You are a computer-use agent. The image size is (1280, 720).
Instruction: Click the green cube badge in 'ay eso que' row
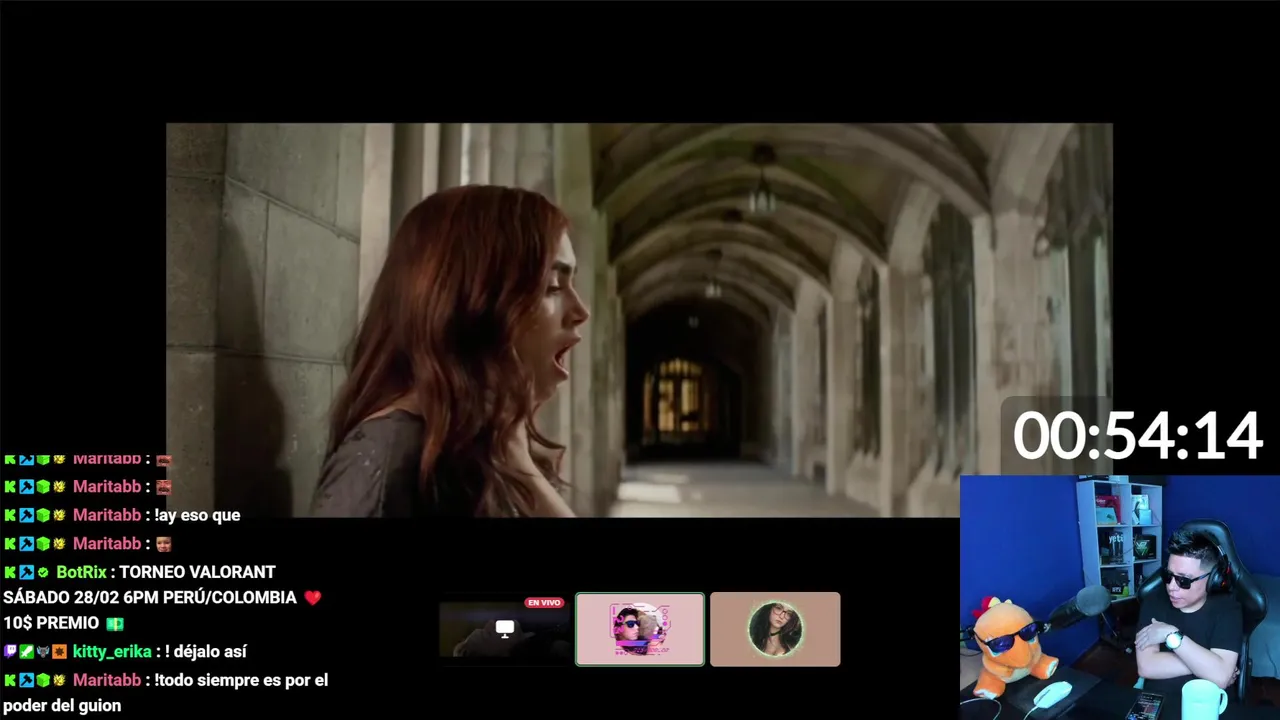click(x=43, y=516)
